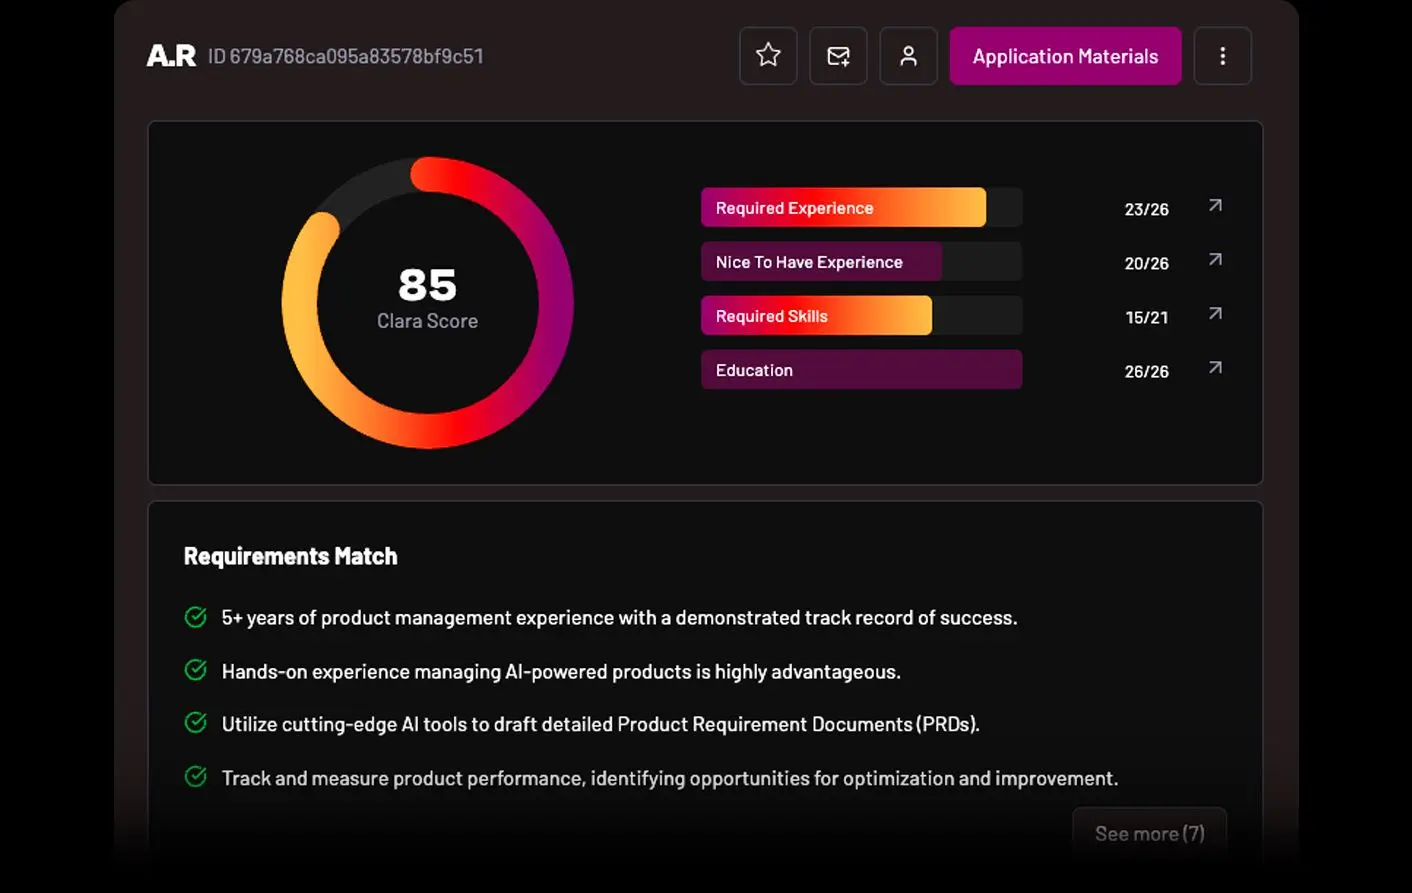Open Required Skills details arrow
Image resolution: width=1412 pixels, height=893 pixels.
click(x=1215, y=313)
